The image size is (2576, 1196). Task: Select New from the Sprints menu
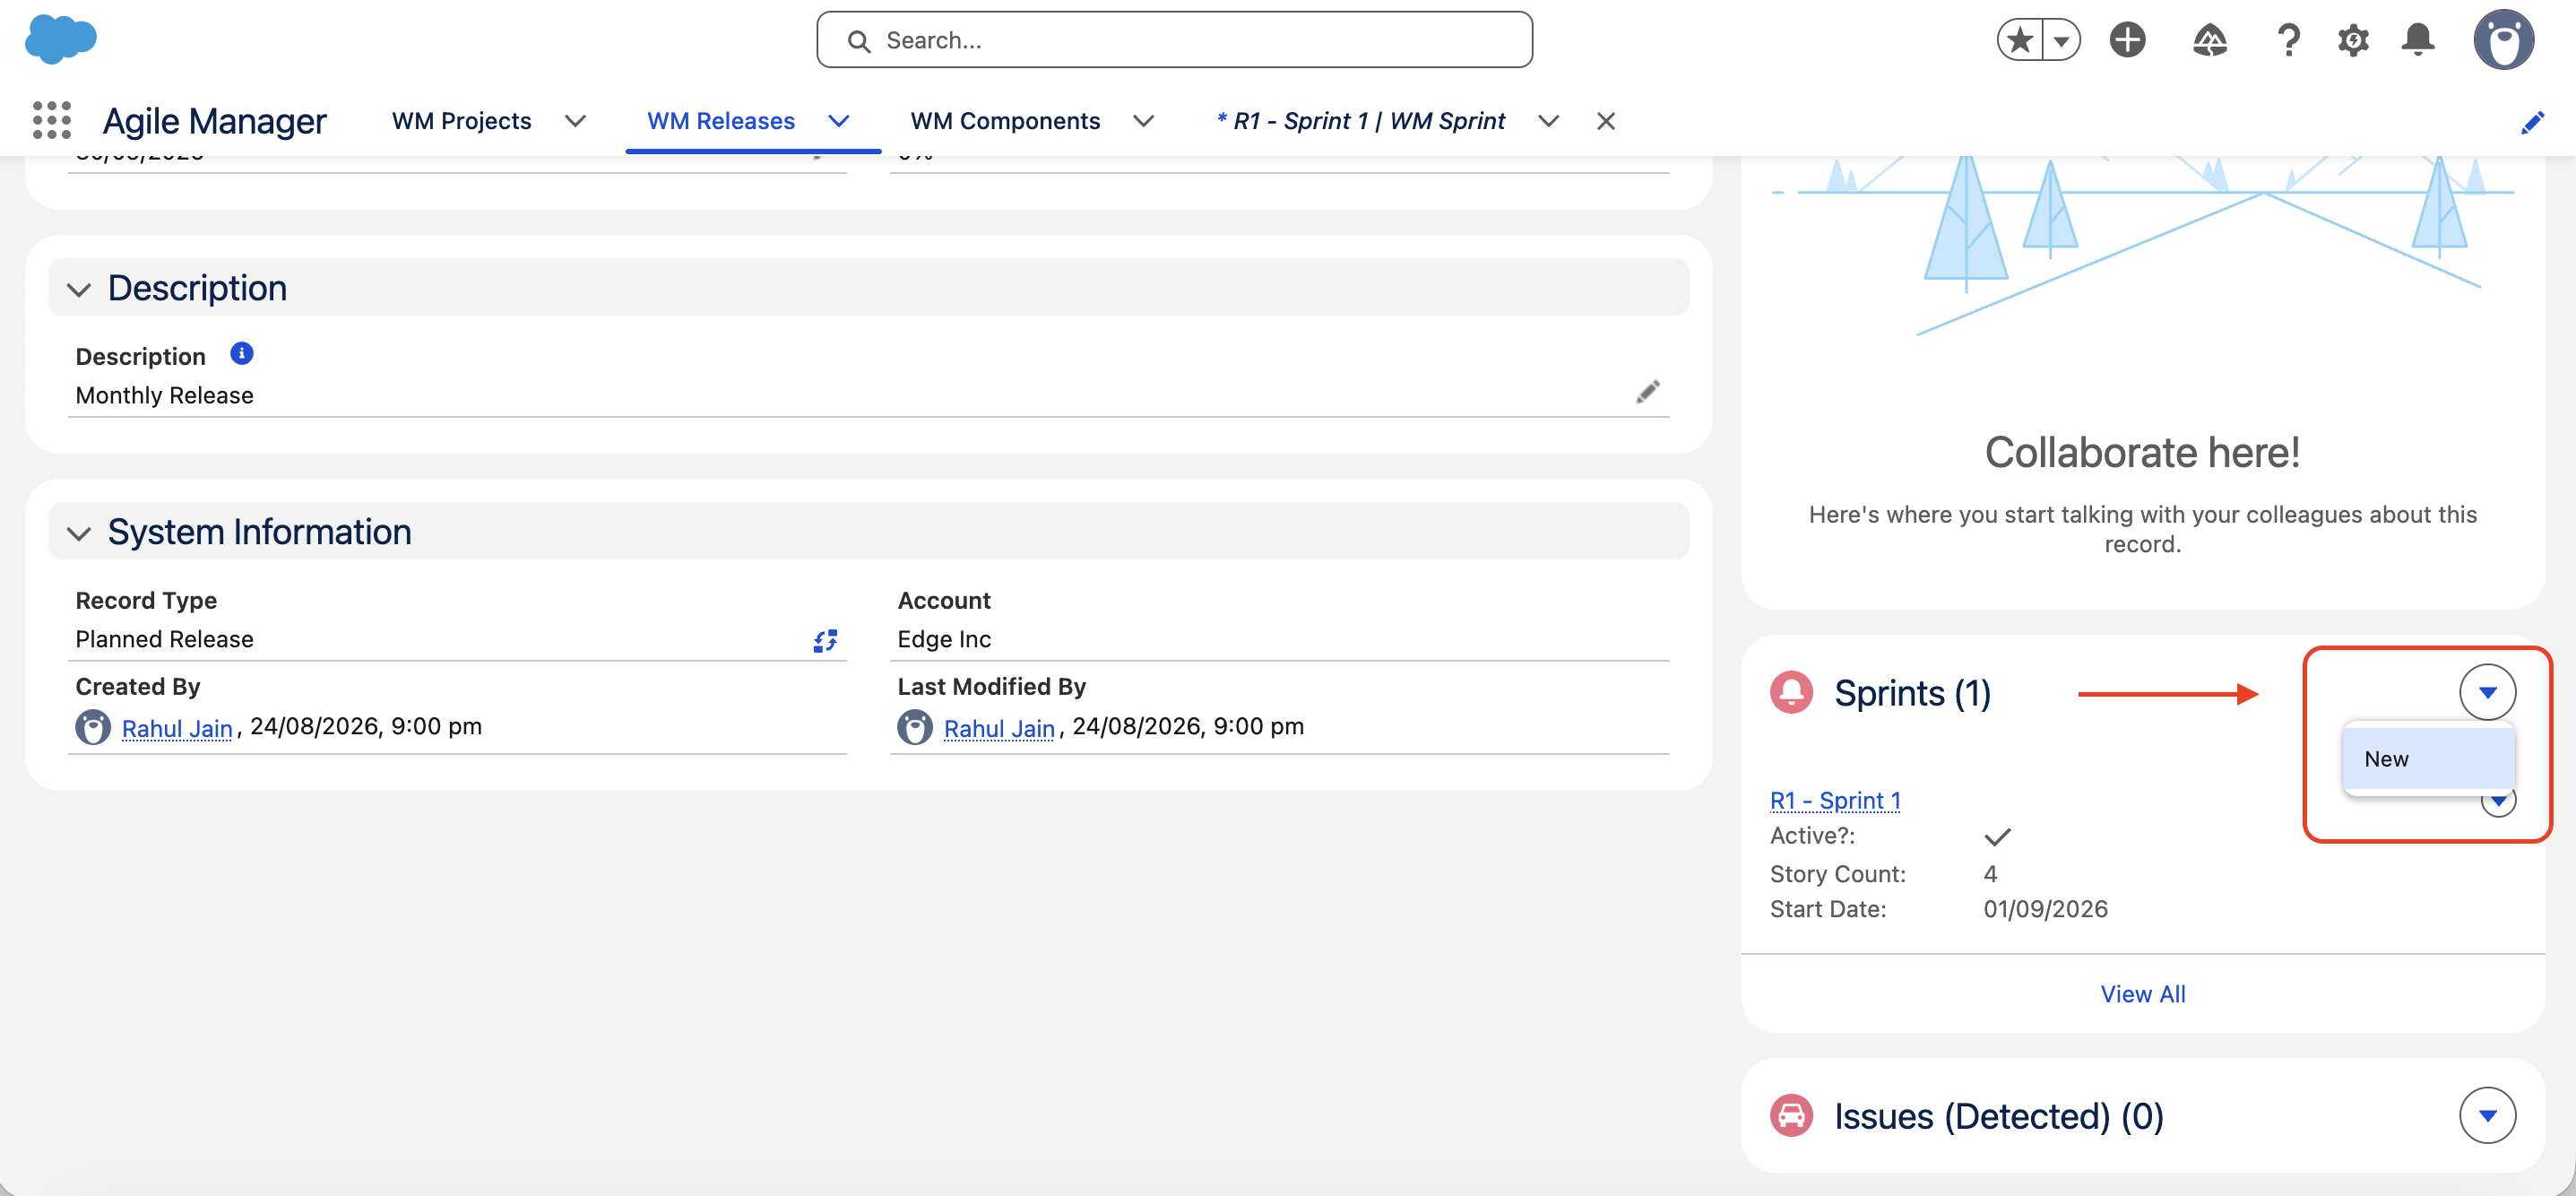(x=2428, y=759)
